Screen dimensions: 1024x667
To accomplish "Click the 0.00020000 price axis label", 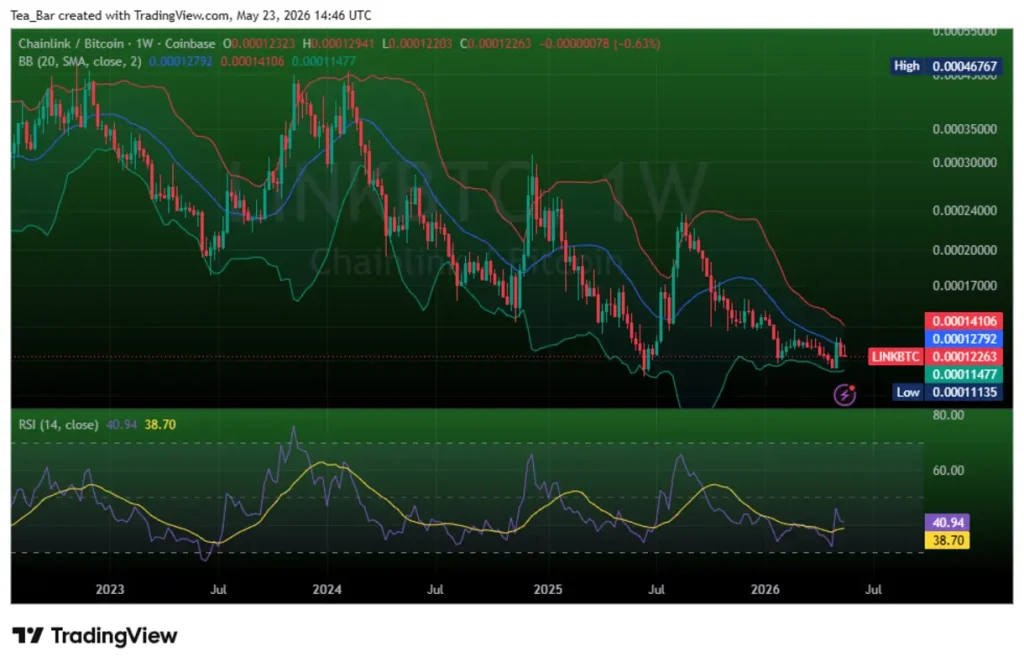I will (965, 250).
